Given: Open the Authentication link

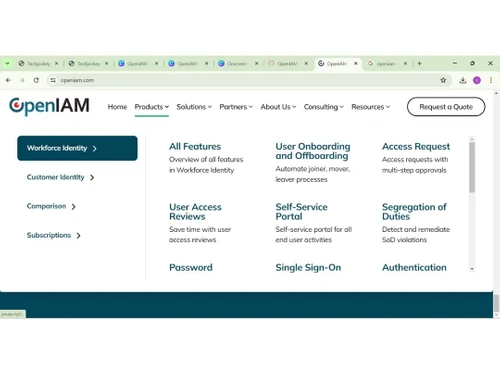Looking at the screenshot, I should [x=414, y=267].
